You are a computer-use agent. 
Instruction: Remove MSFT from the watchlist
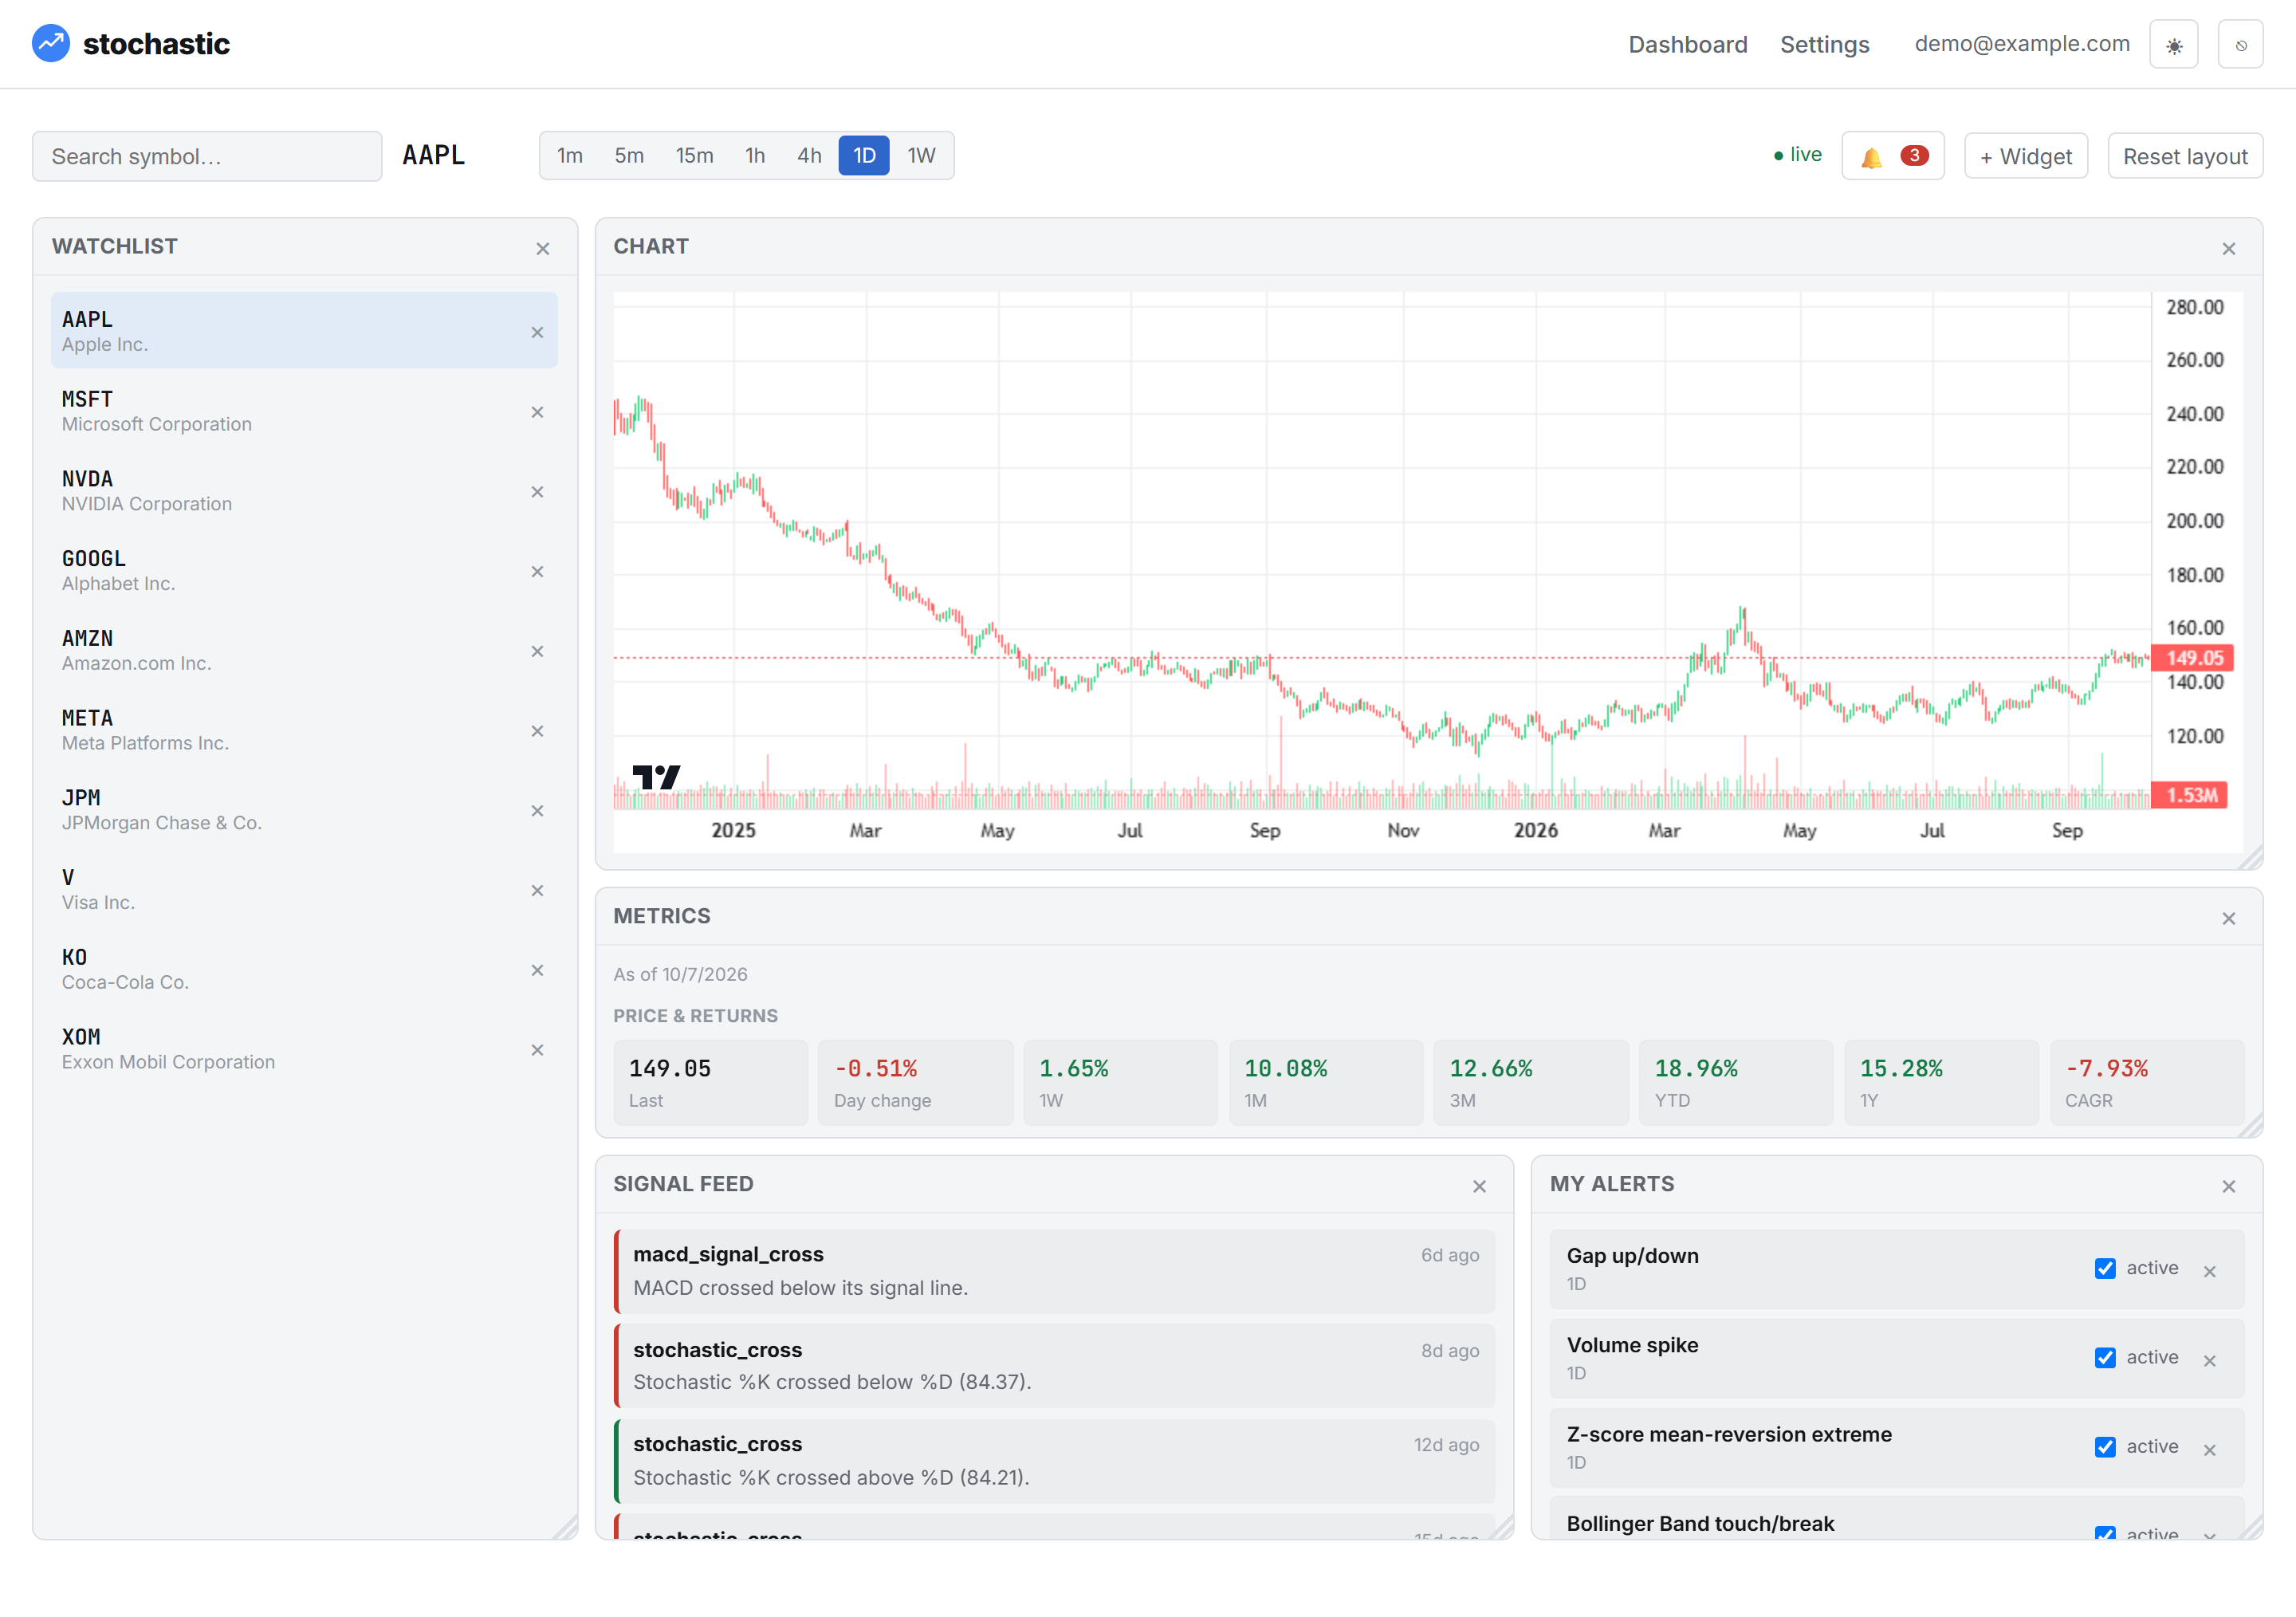[537, 412]
